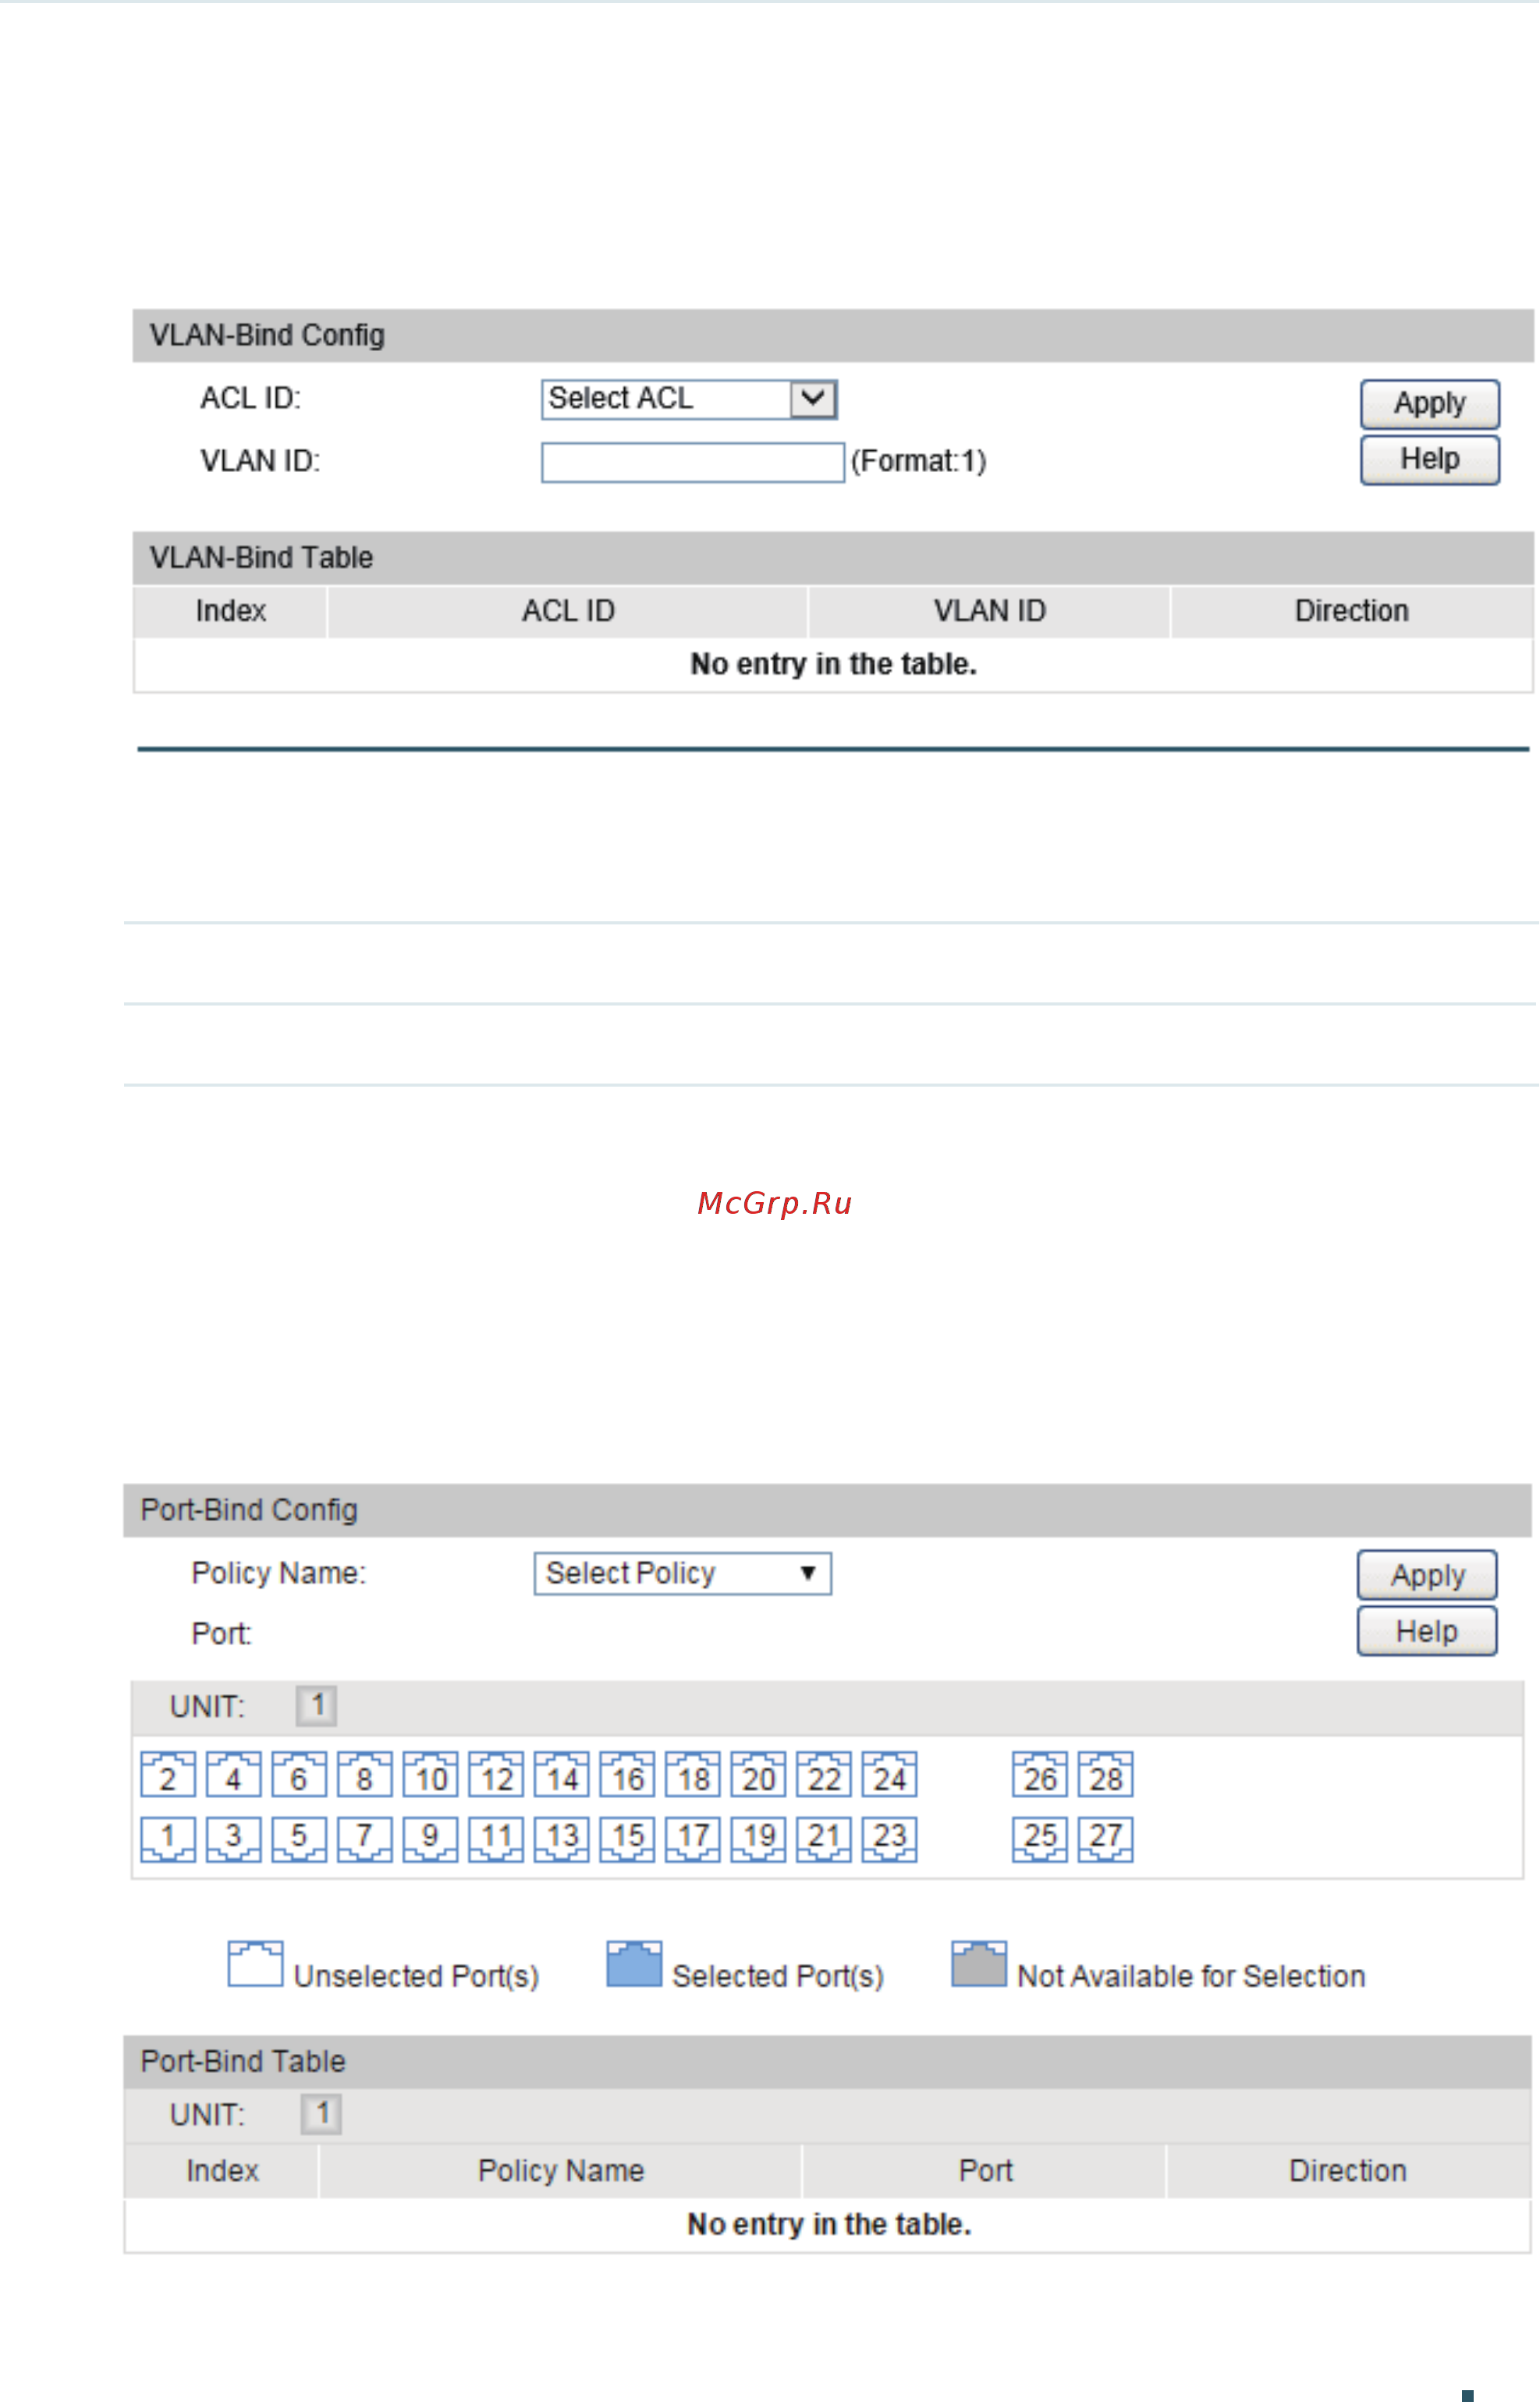Select port 24 icon
The image size is (1540, 2405).
click(890, 1775)
